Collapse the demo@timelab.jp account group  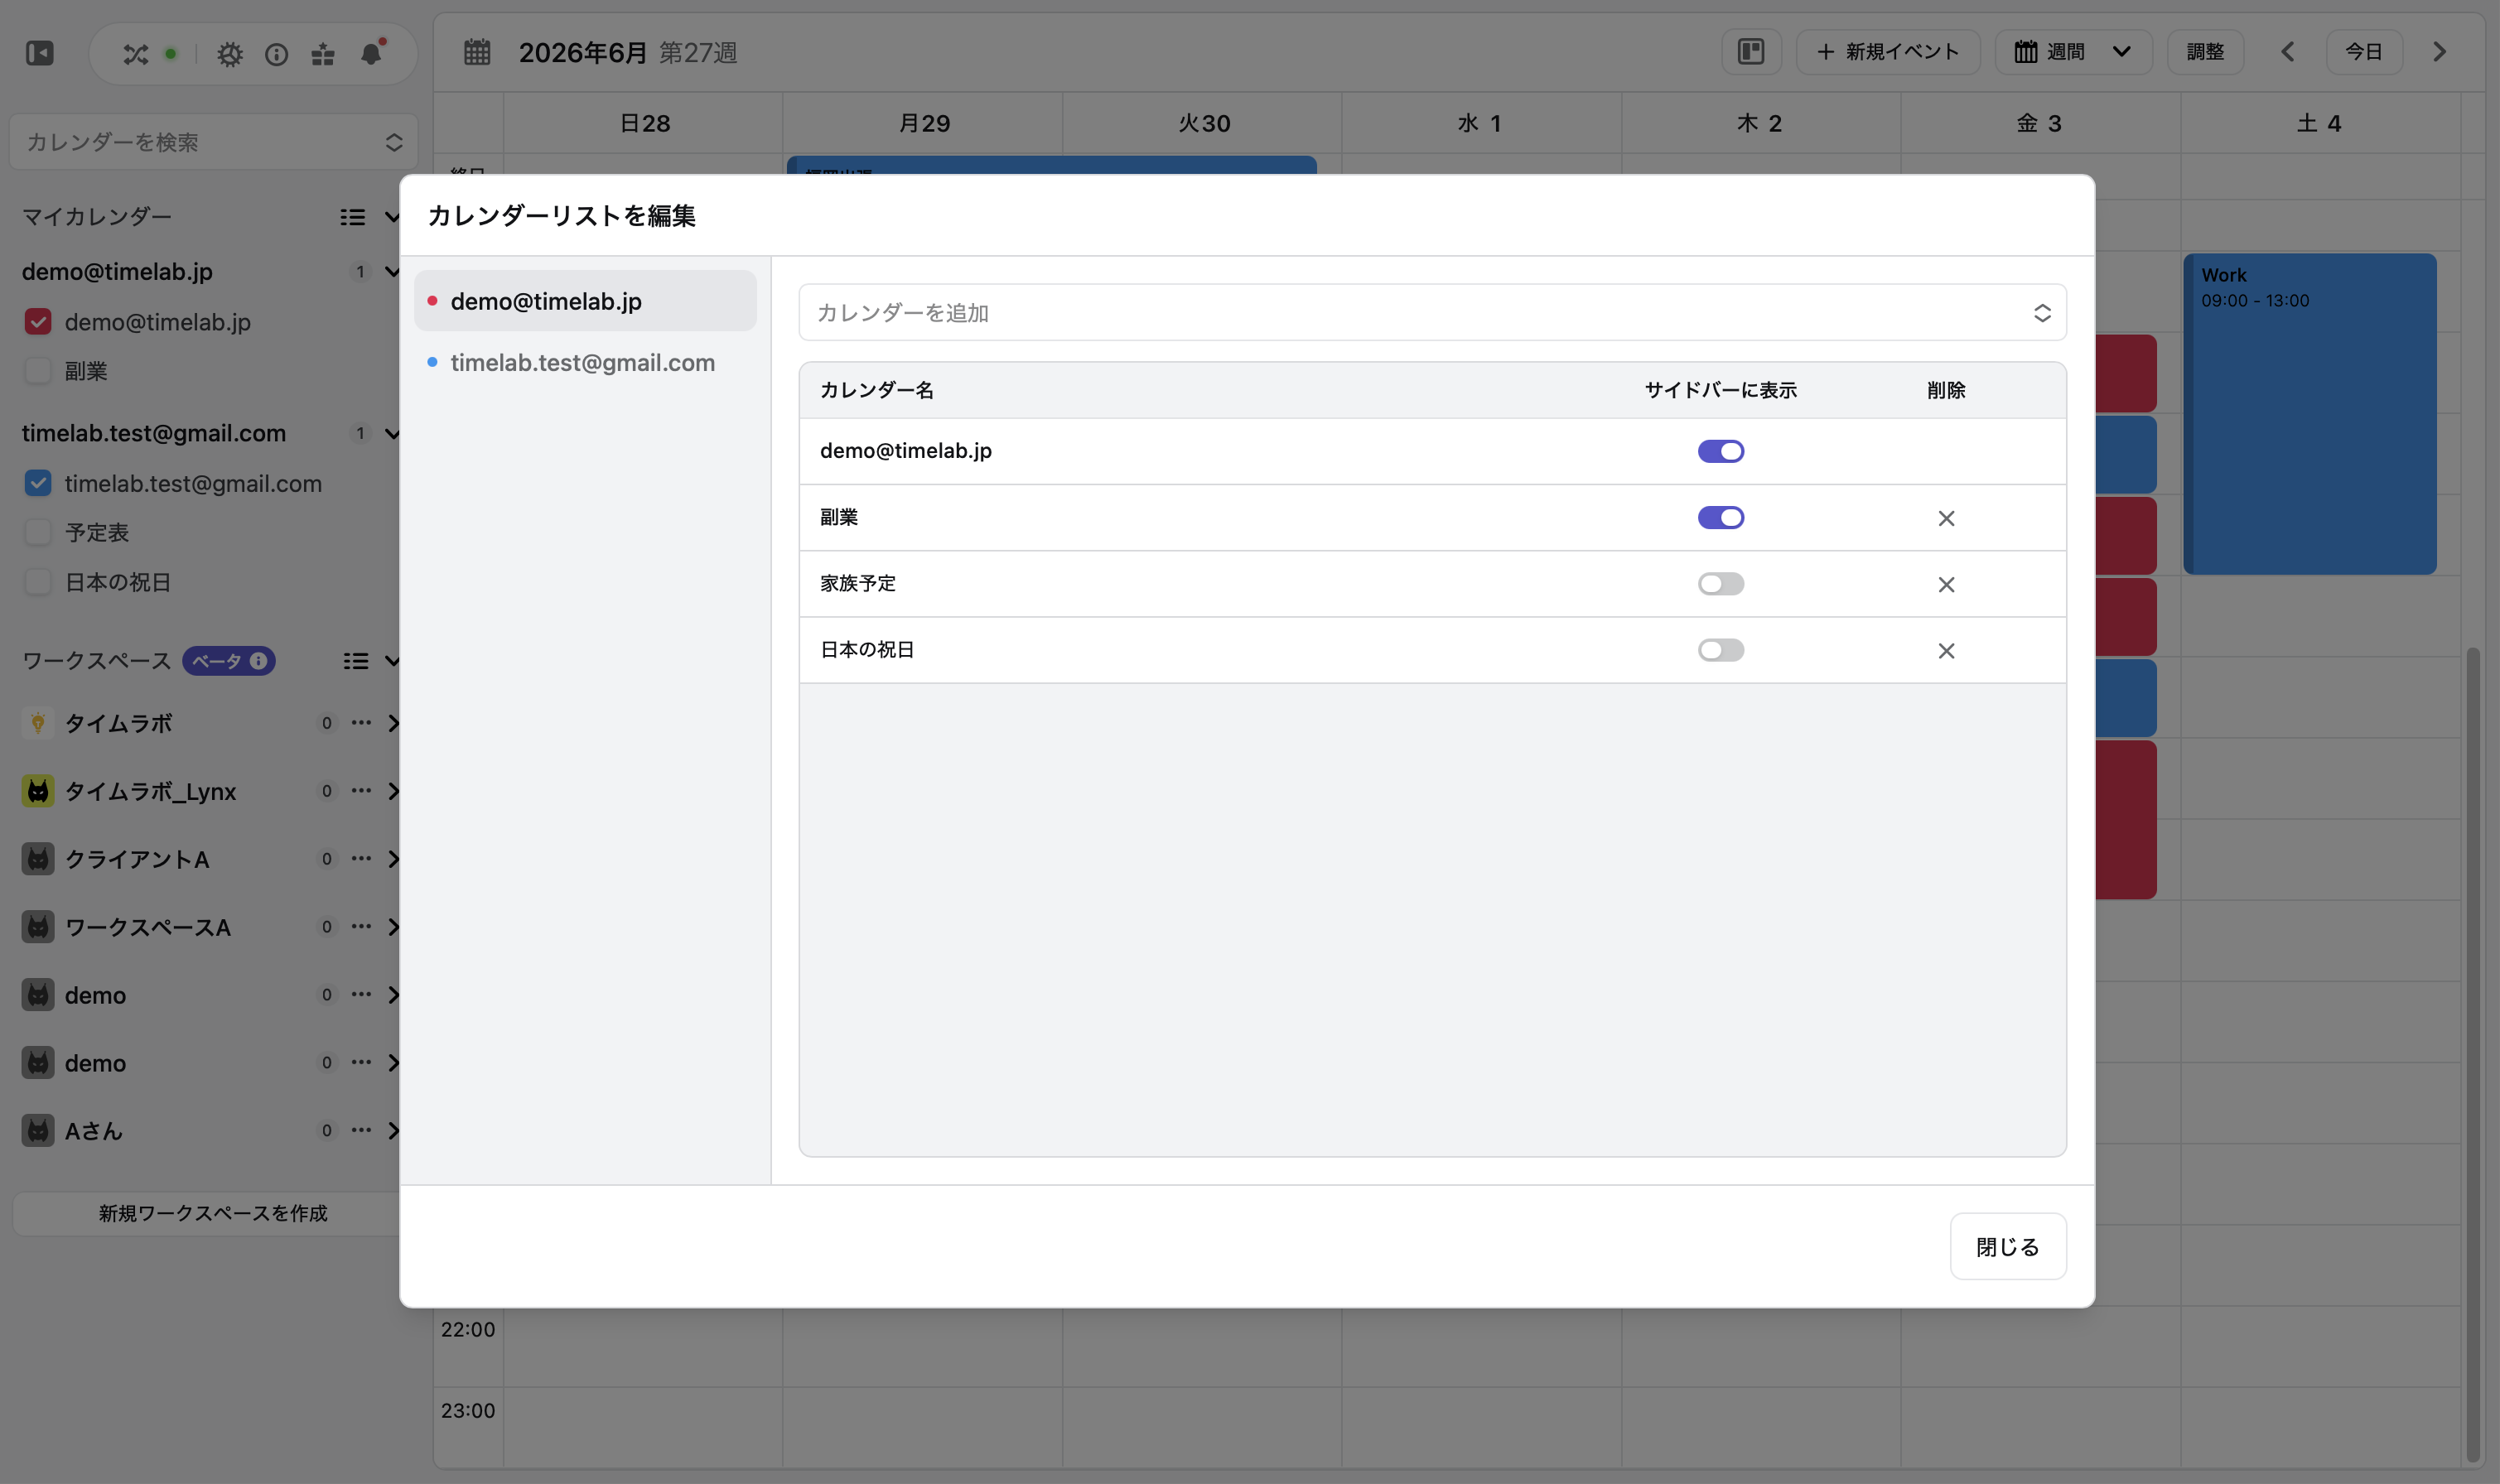tap(392, 272)
